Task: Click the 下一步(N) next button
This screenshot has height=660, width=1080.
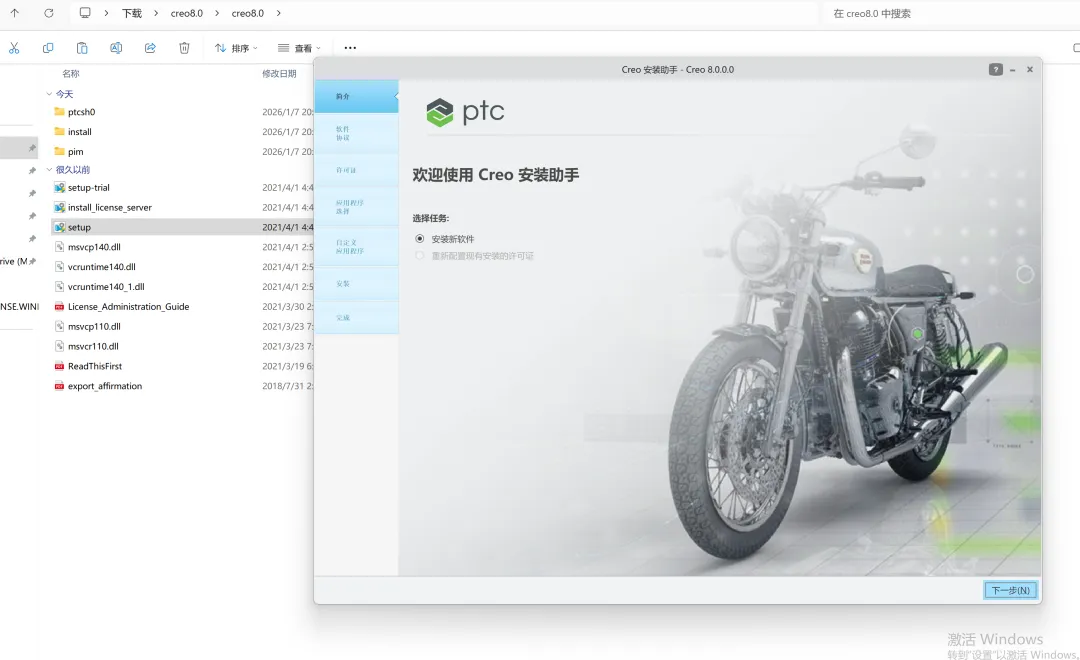Action: coord(1010,590)
